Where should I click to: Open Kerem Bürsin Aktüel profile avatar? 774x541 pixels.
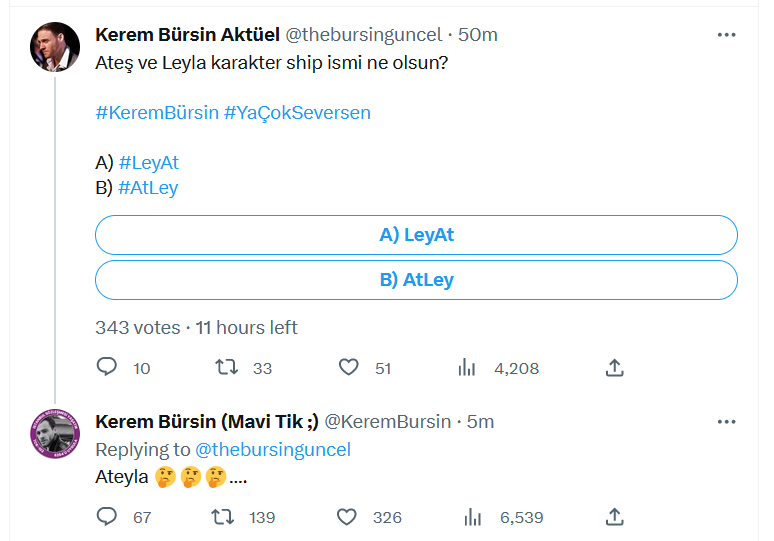click(x=55, y=47)
